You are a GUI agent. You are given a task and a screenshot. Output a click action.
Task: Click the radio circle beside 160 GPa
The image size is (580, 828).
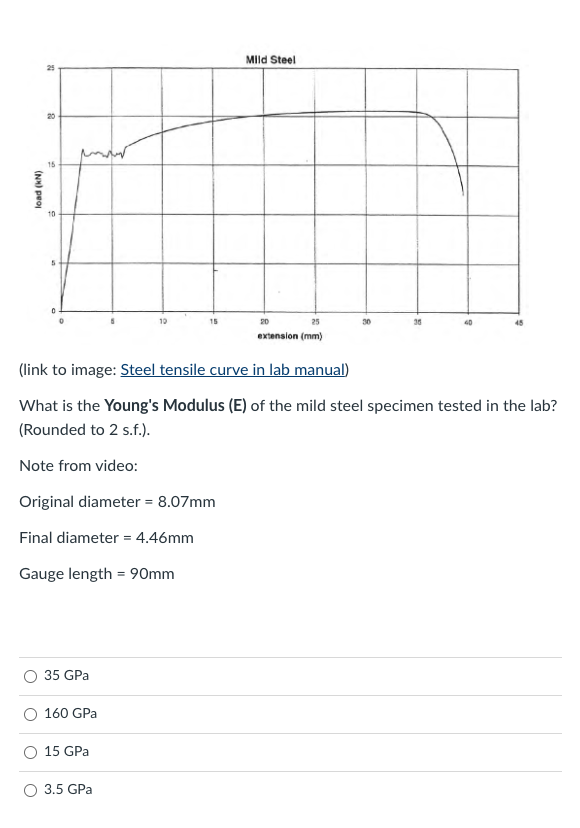click(x=31, y=714)
